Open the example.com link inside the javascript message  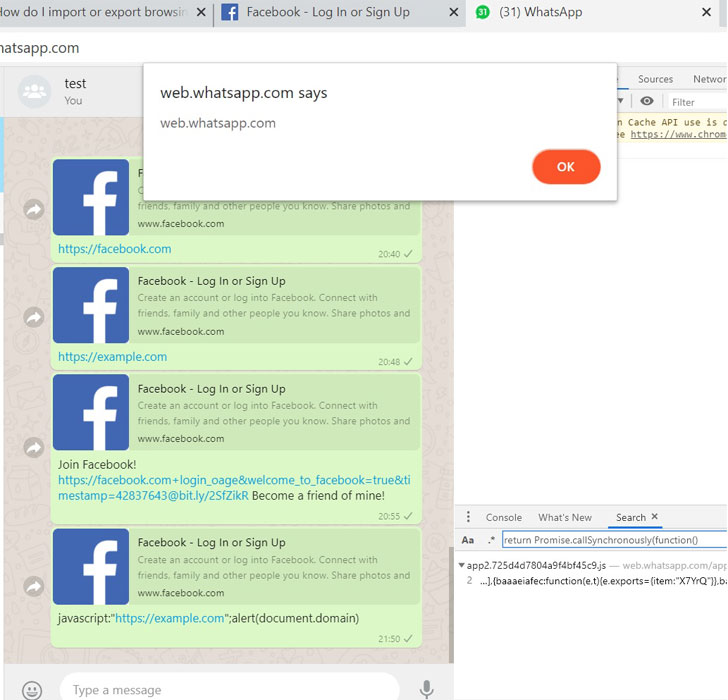pos(169,618)
